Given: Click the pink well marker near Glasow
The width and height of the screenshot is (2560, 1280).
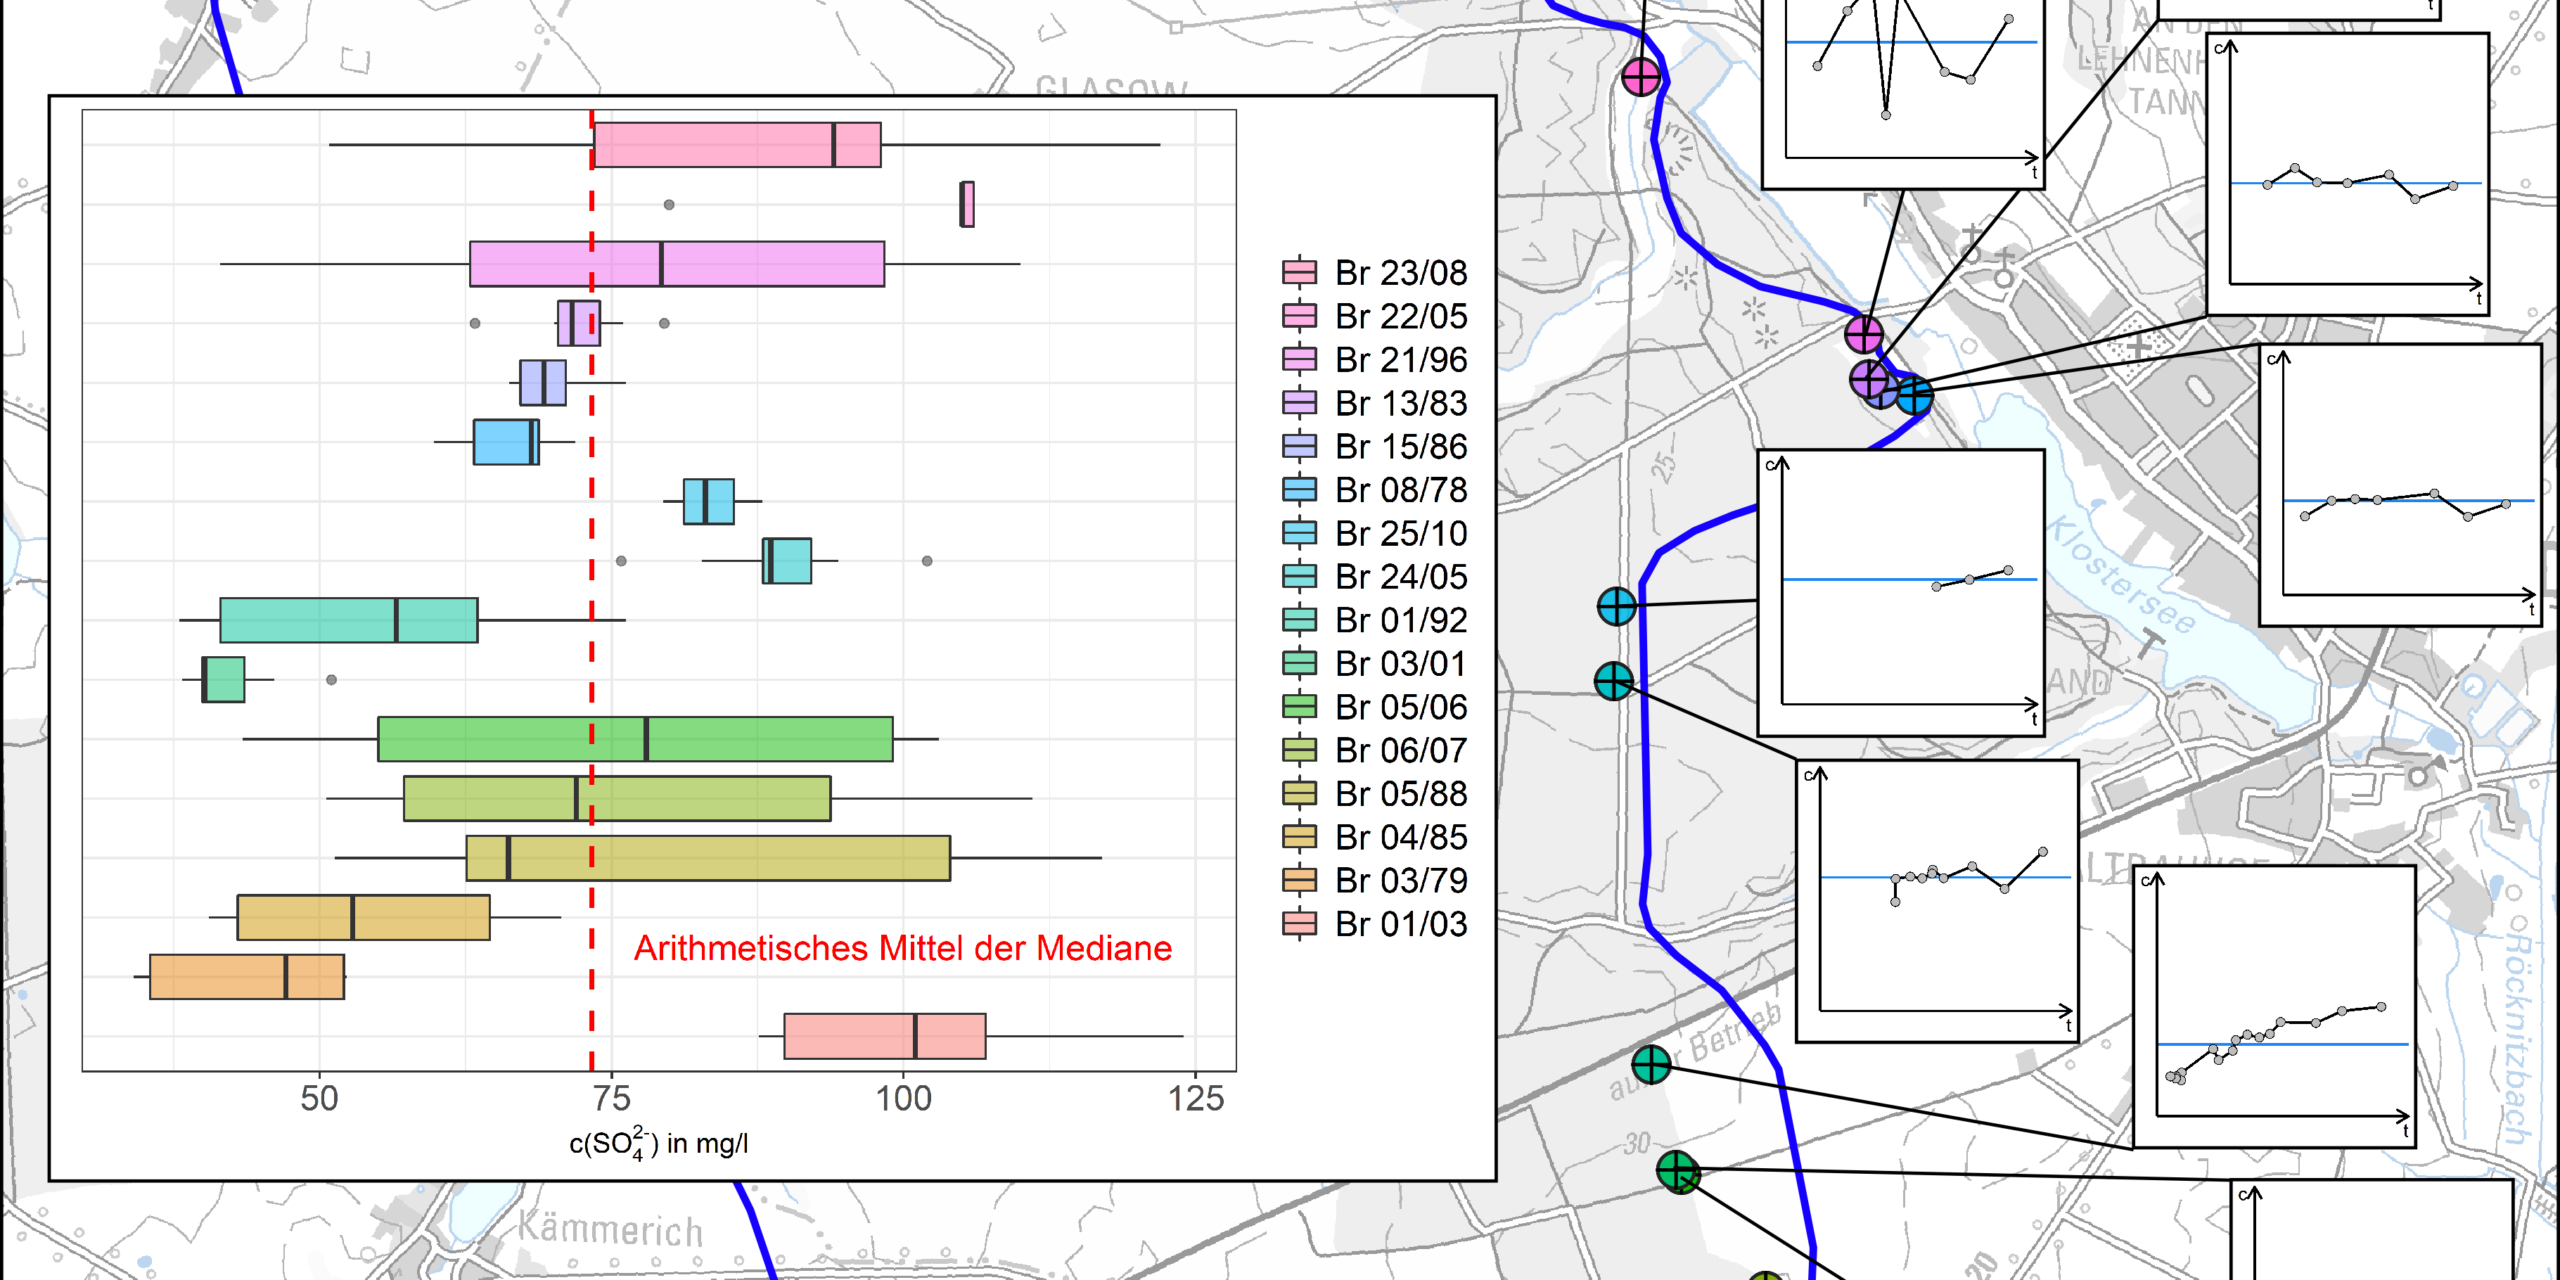Looking at the screenshot, I should 1640,76.
